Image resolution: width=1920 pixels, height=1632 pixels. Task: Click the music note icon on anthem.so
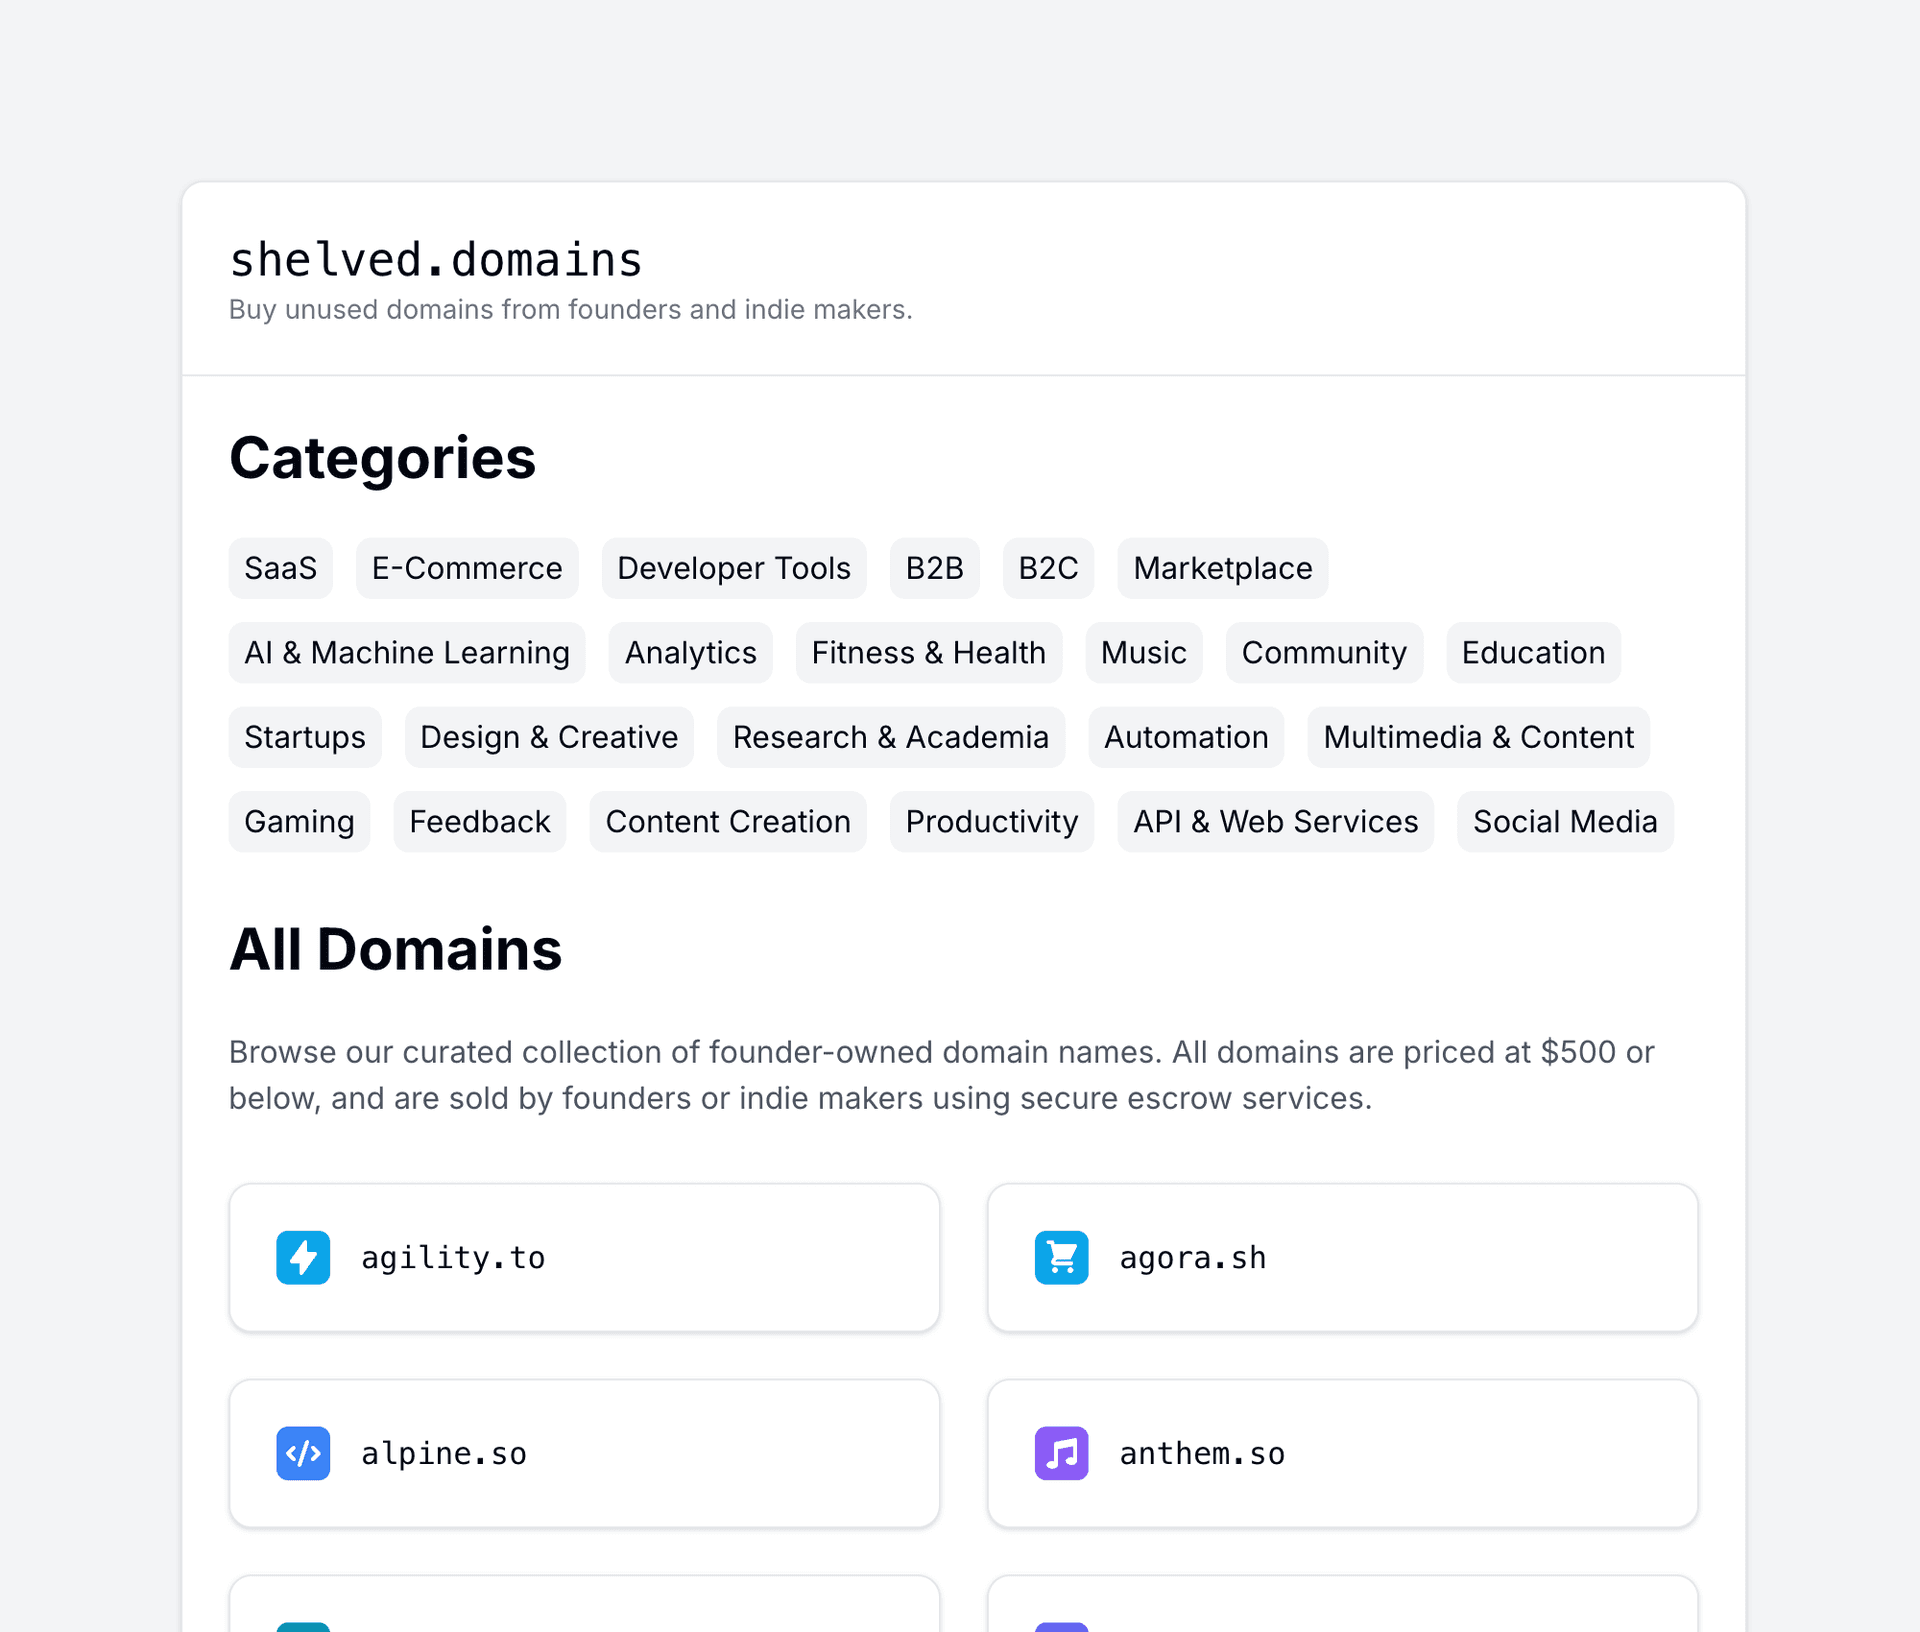click(x=1062, y=1453)
